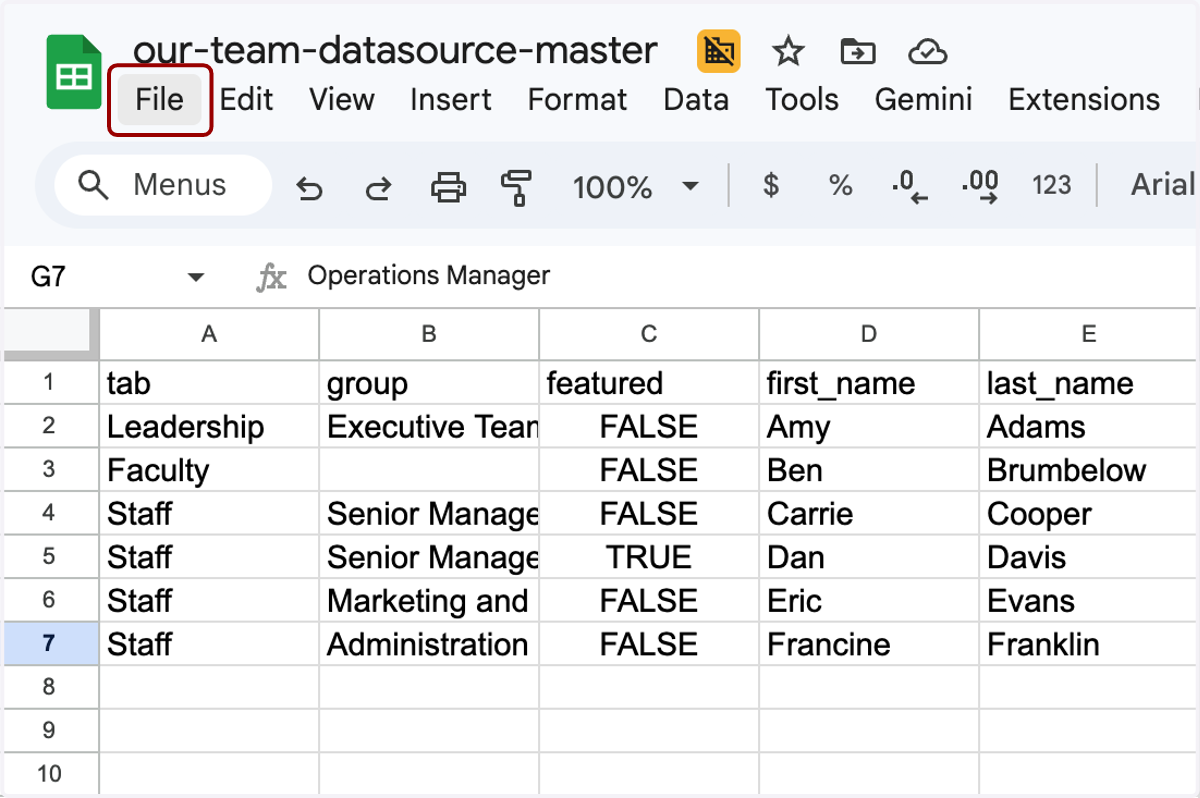Format as percent icon
This screenshot has height=798, width=1200.
click(841, 185)
